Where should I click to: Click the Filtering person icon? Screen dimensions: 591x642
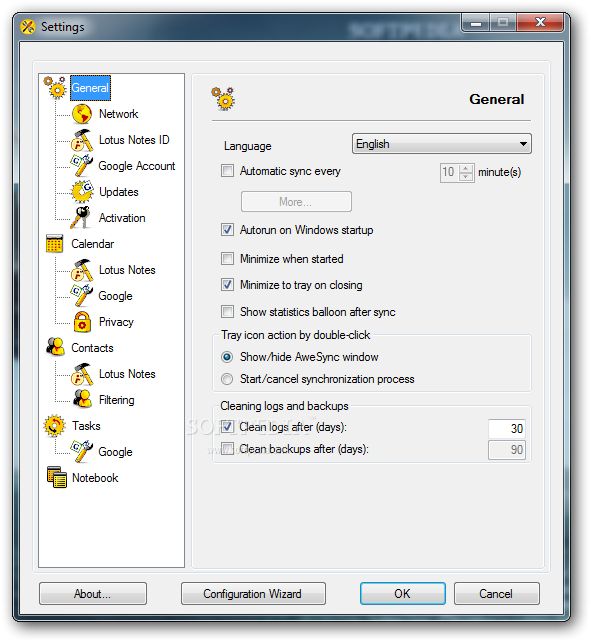coord(82,399)
